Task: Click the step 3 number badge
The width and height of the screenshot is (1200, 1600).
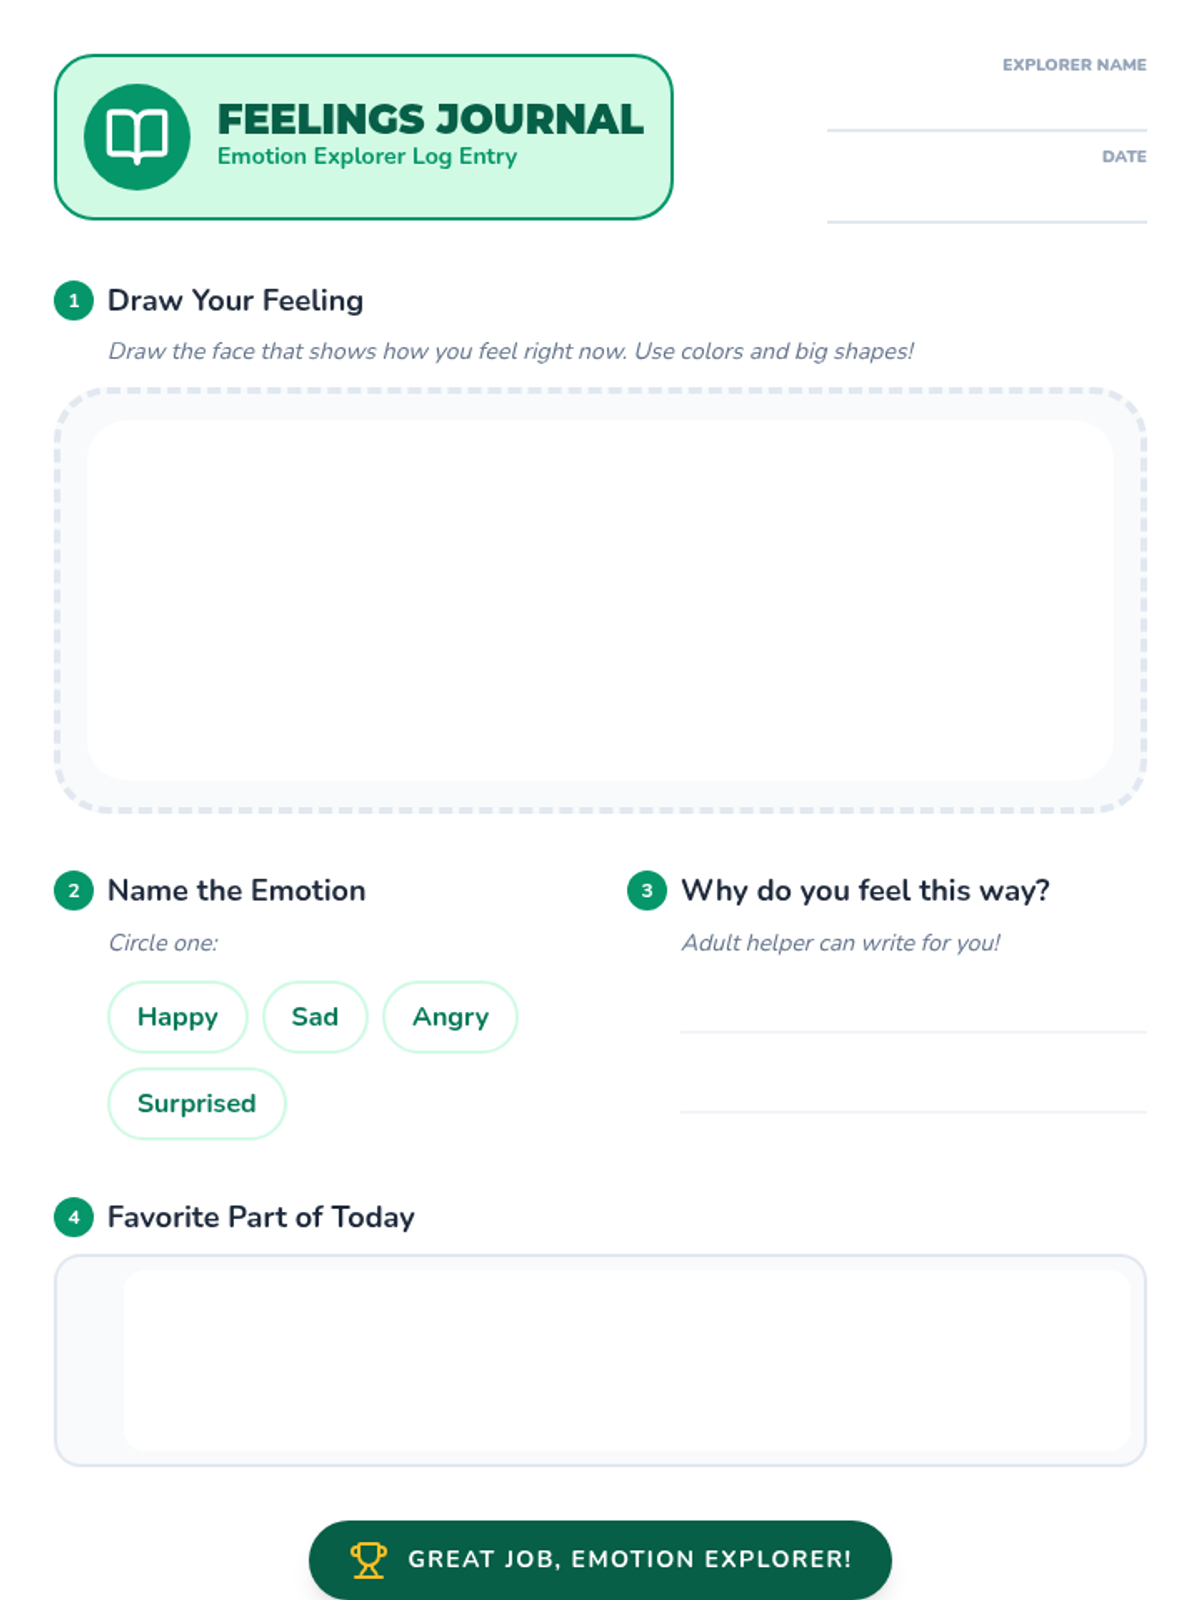Action: pos(647,890)
